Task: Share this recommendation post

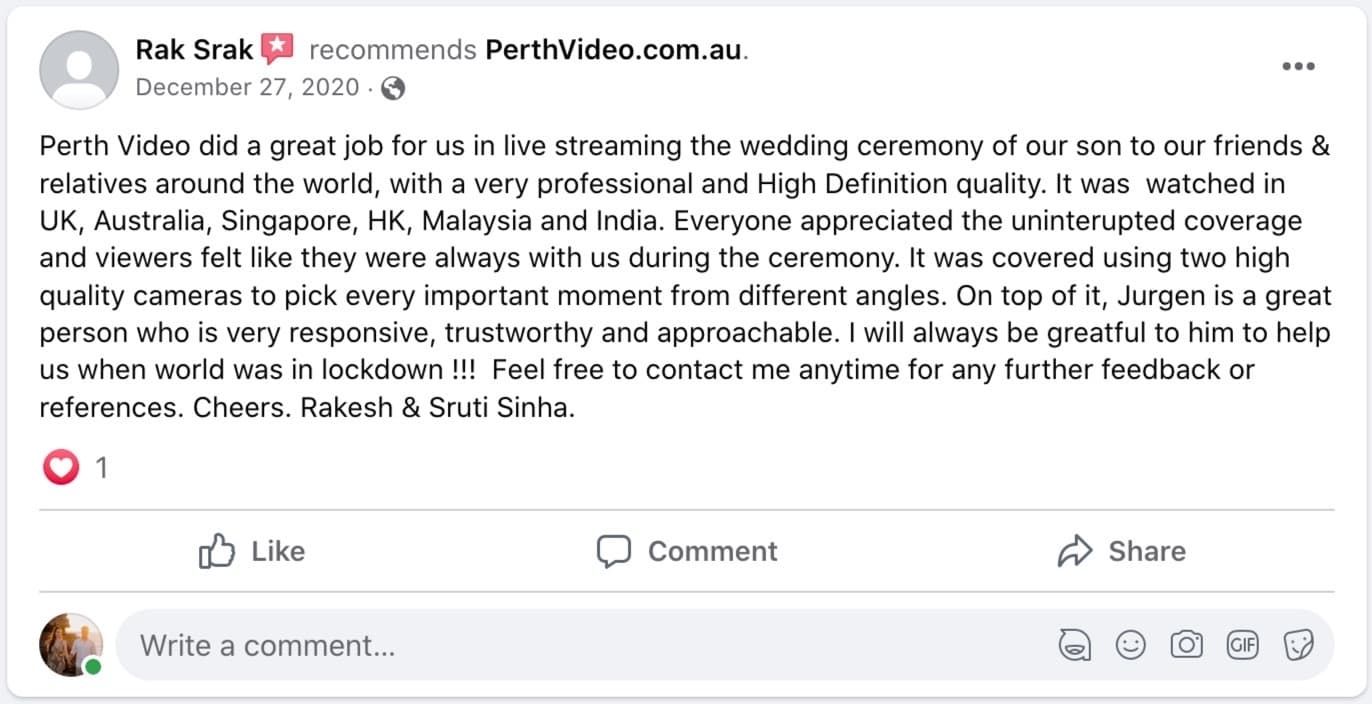Action: [x=1121, y=551]
